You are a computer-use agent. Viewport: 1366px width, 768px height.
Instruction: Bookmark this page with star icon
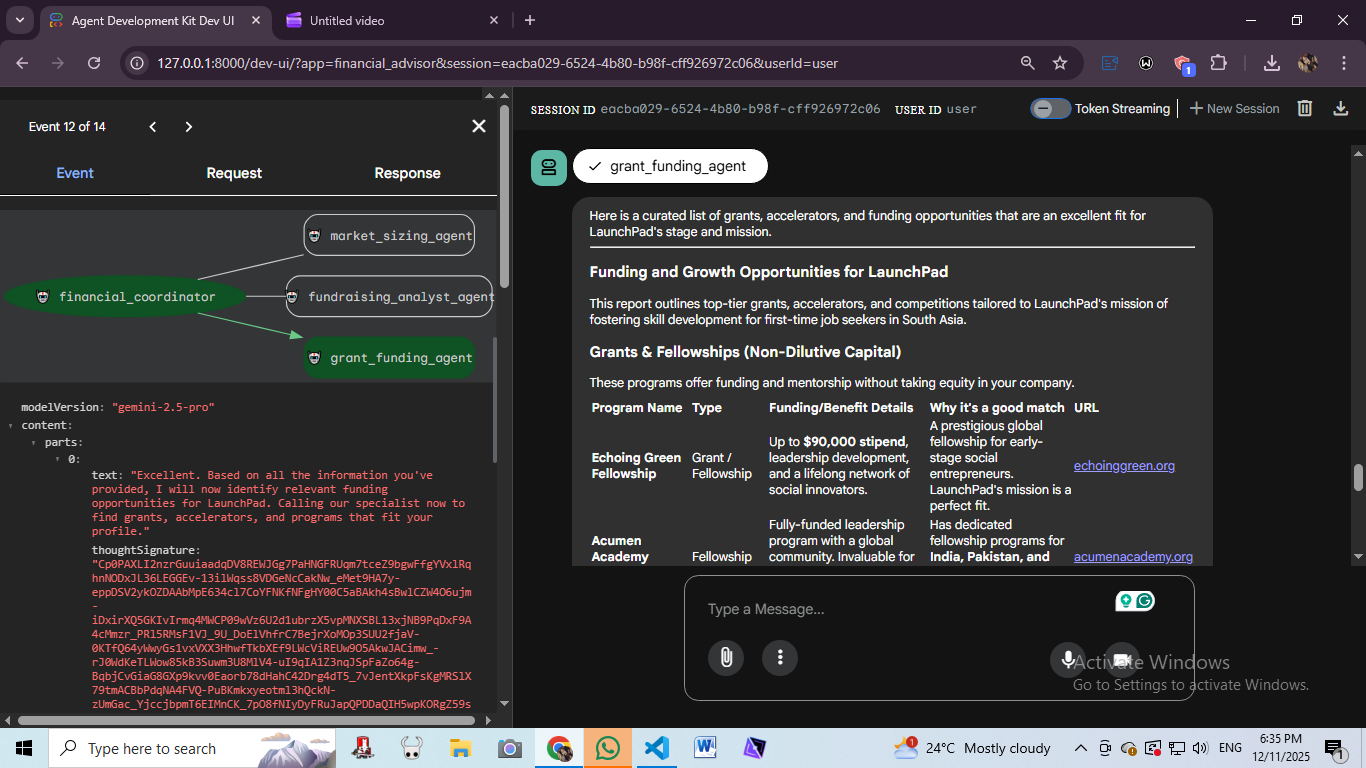point(1060,63)
